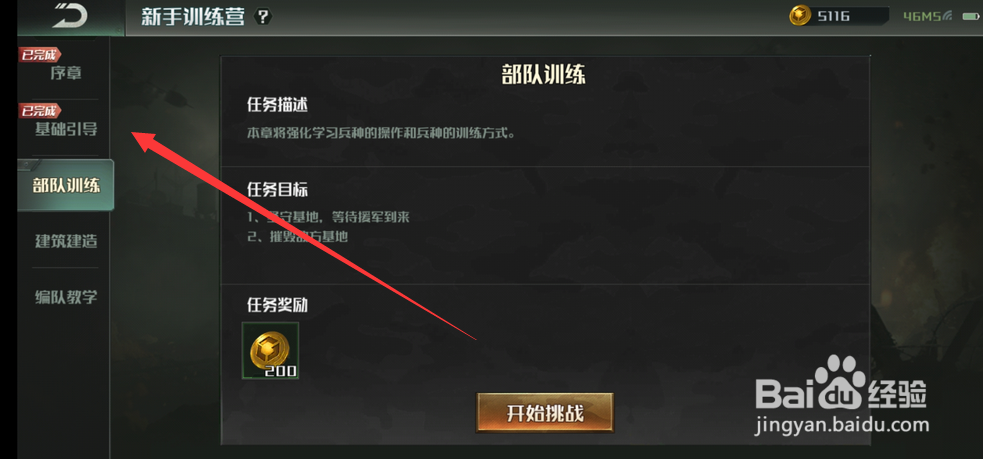Tap the gold coin currency icon

[x=800, y=16]
